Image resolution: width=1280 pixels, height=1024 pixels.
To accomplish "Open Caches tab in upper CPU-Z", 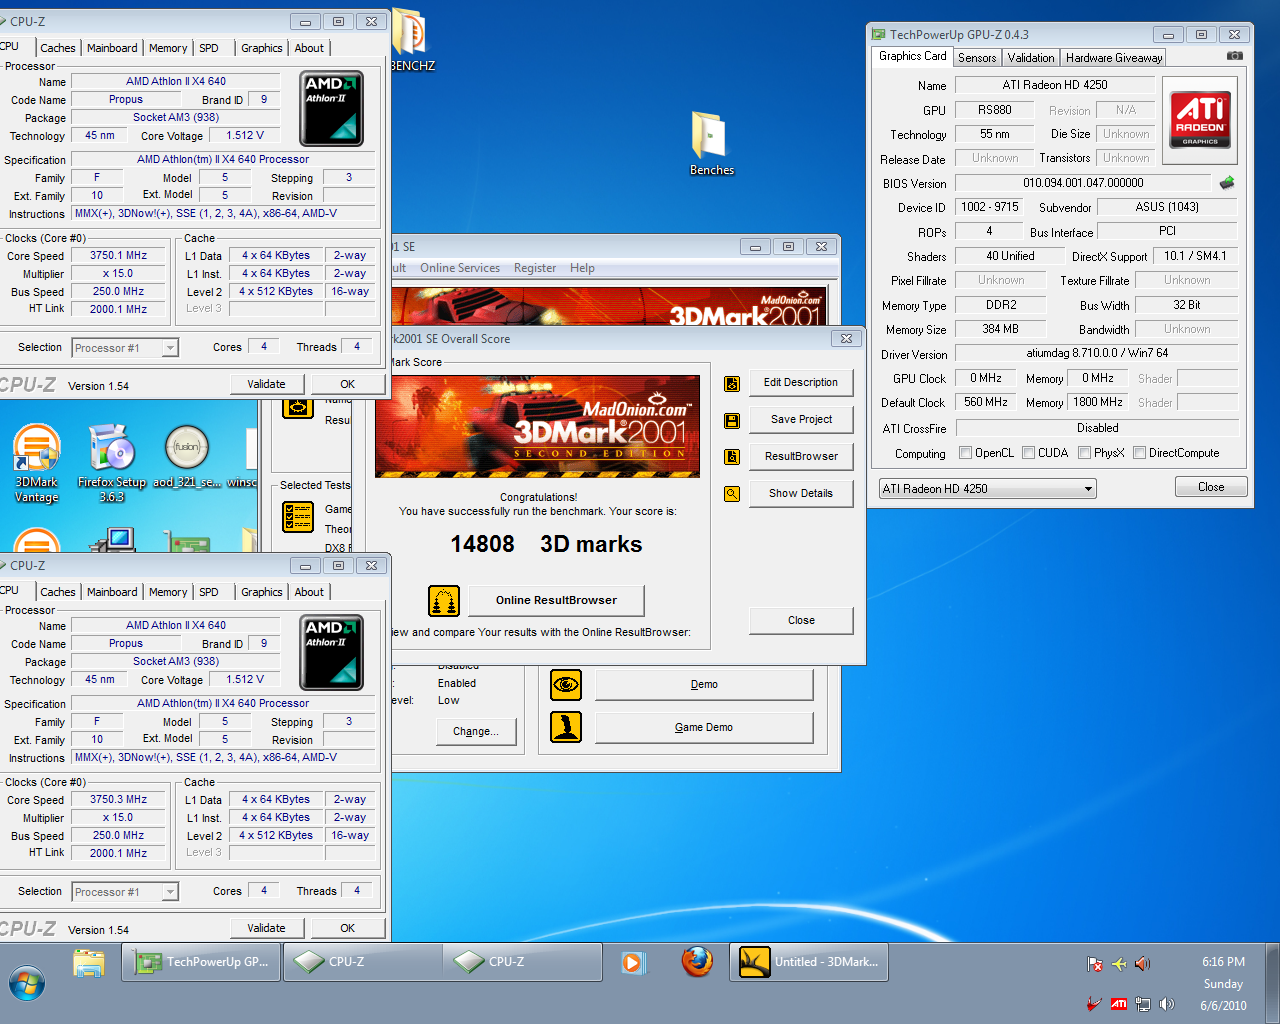I will (x=58, y=48).
